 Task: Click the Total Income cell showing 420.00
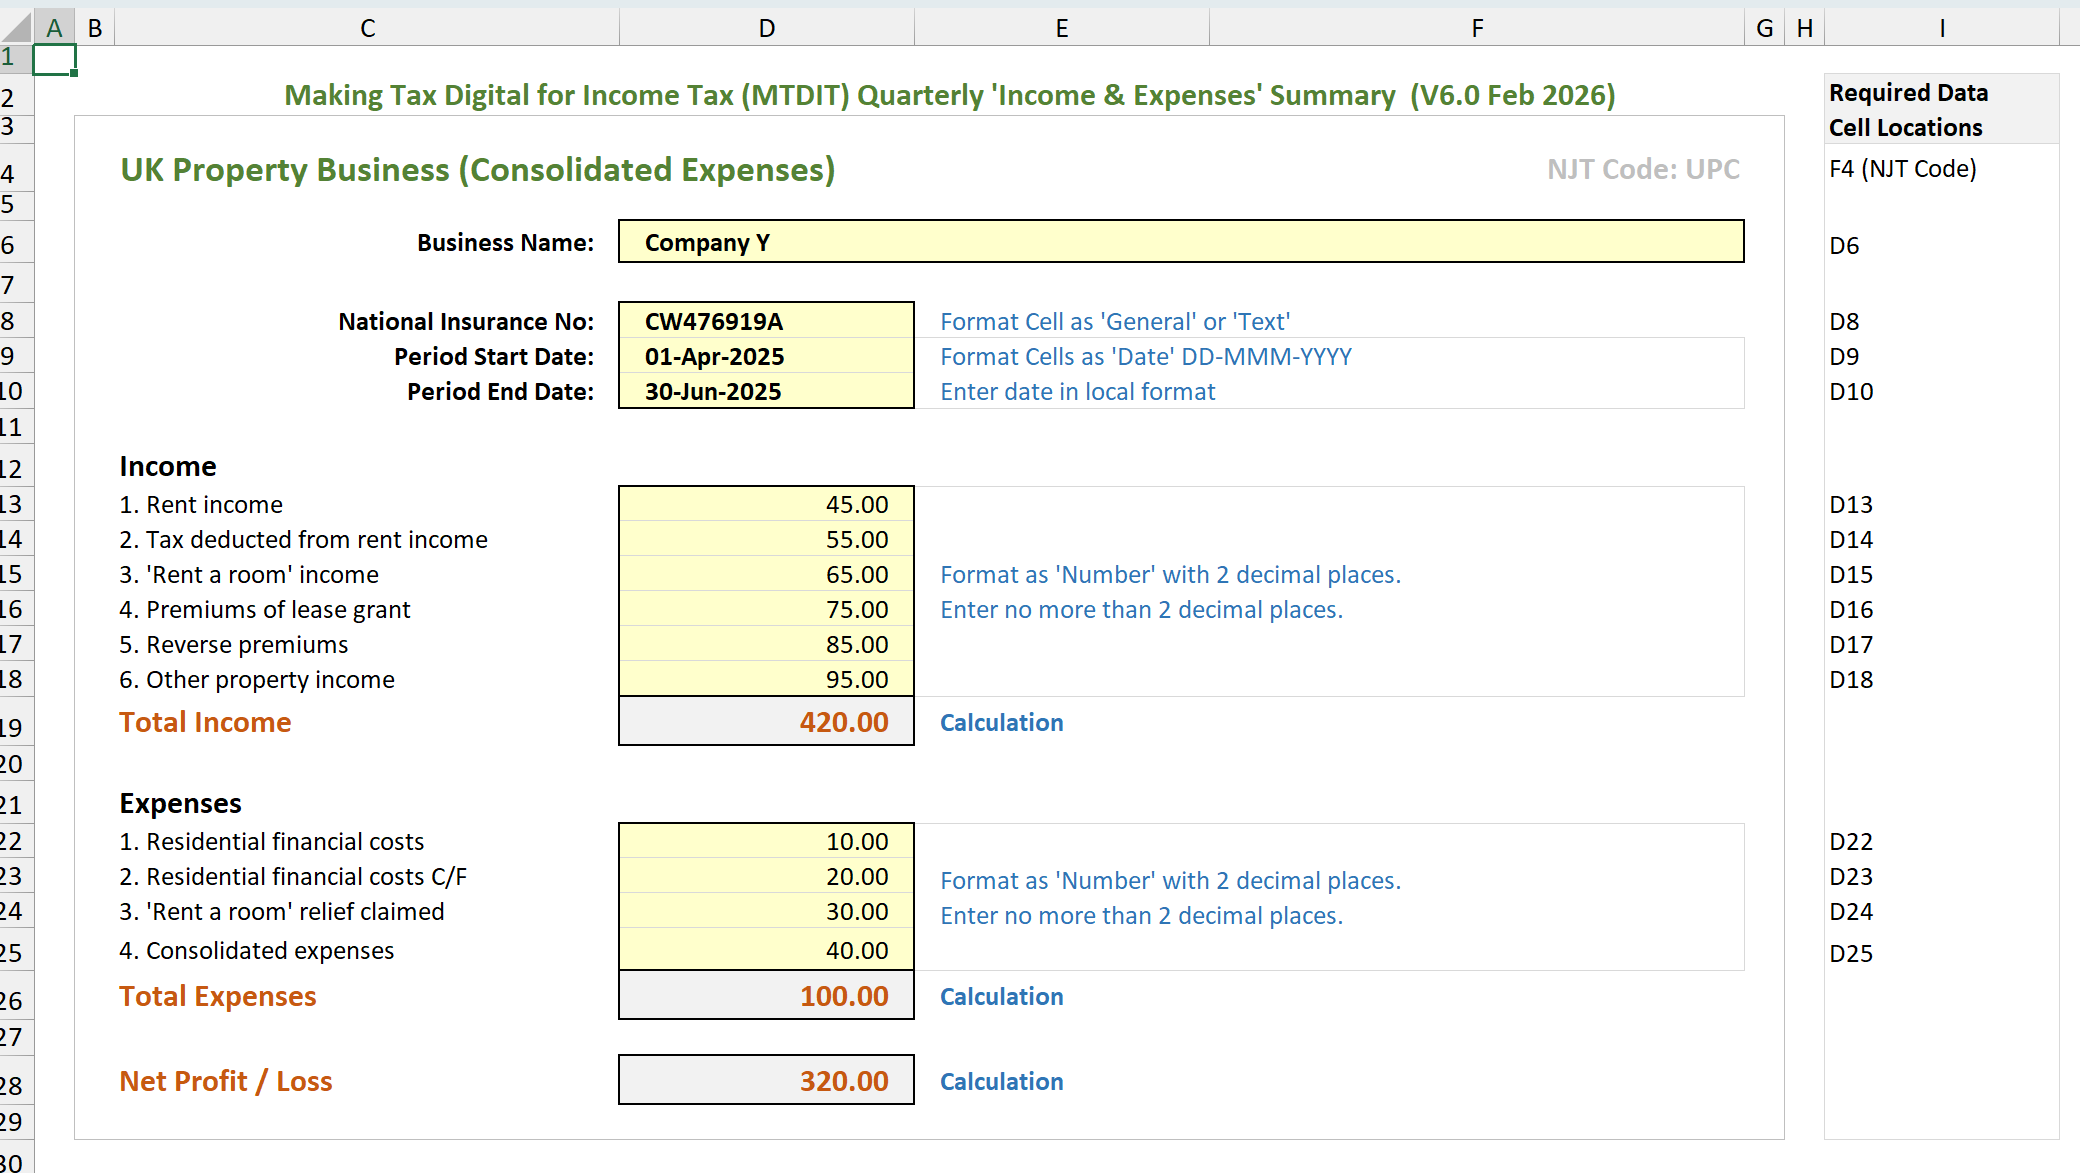point(766,721)
